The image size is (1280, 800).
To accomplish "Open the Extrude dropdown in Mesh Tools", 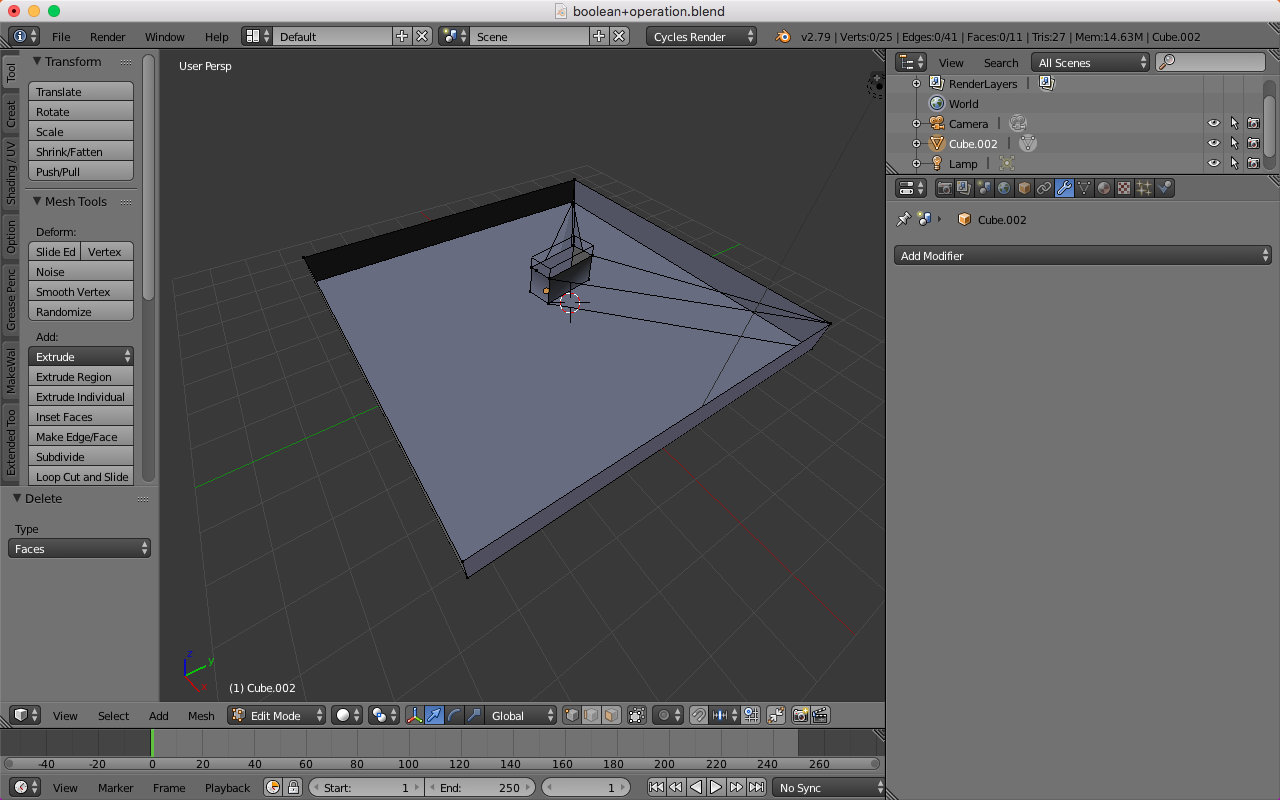I will coord(81,356).
